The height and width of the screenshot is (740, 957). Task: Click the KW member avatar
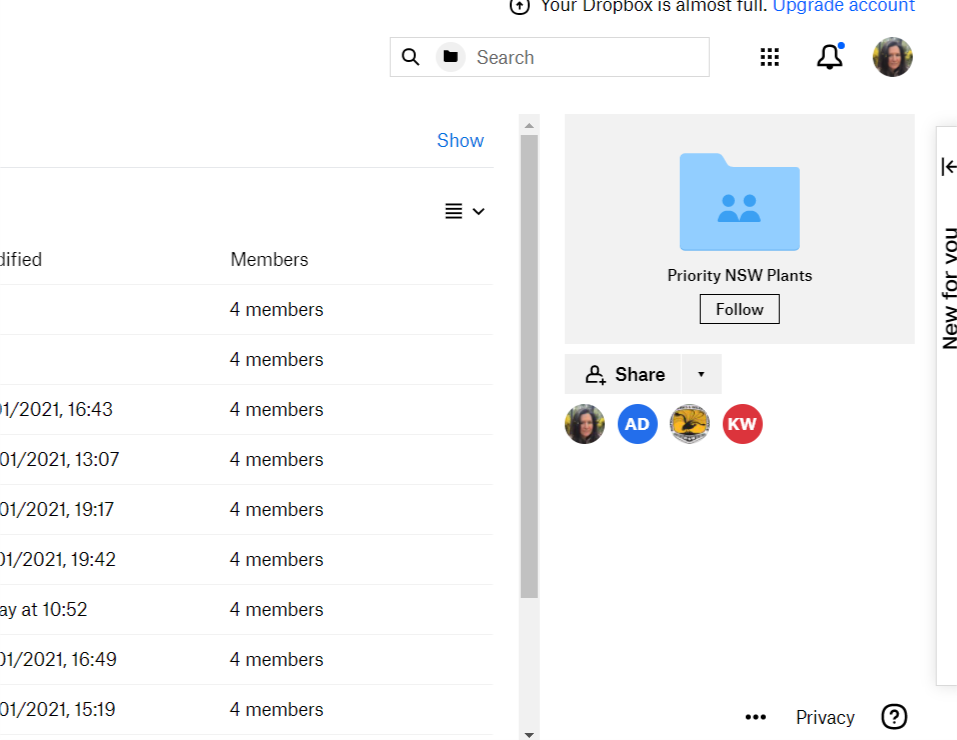(742, 424)
